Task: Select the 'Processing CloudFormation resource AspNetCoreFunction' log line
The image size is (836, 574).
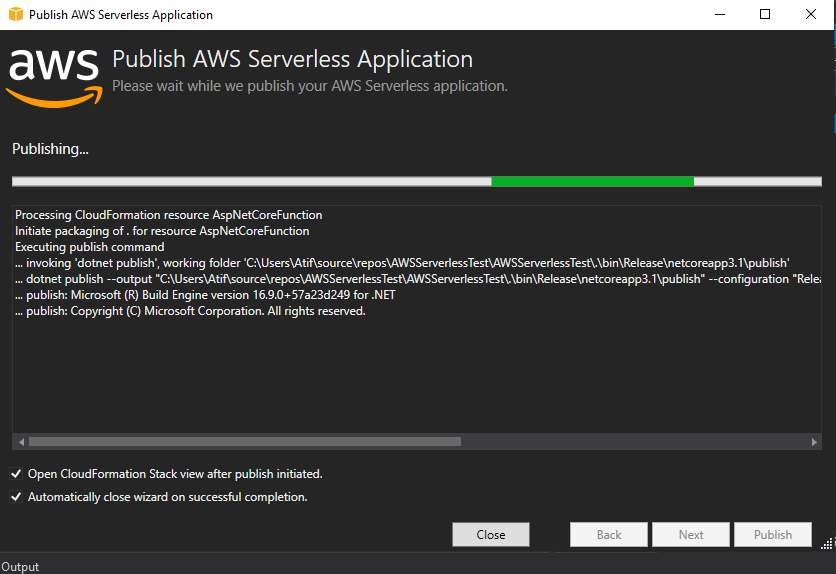Action: tap(168, 215)
